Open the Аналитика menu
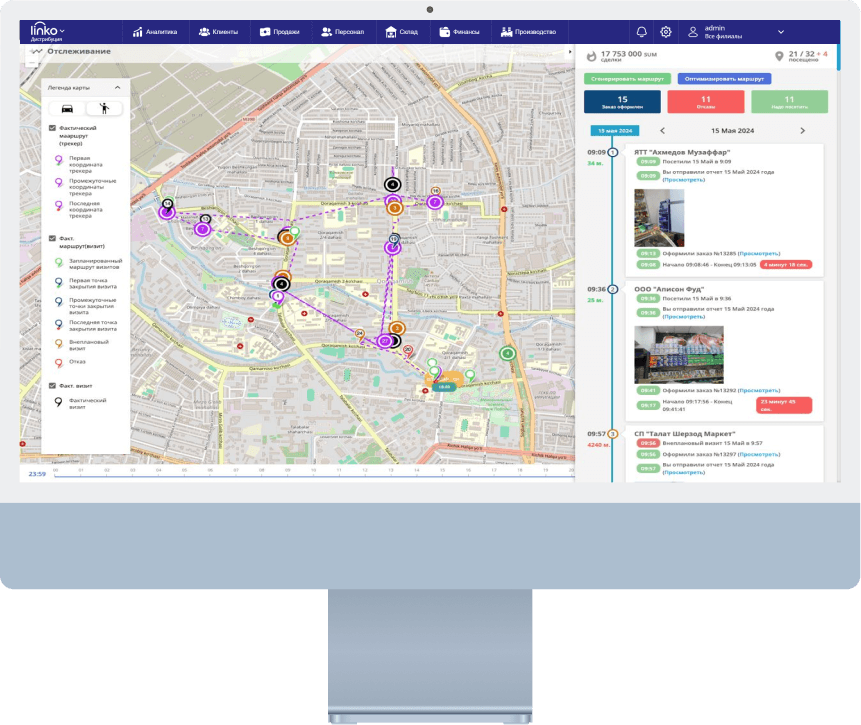Viewport: 861px width, 725px height. [155, 32]
